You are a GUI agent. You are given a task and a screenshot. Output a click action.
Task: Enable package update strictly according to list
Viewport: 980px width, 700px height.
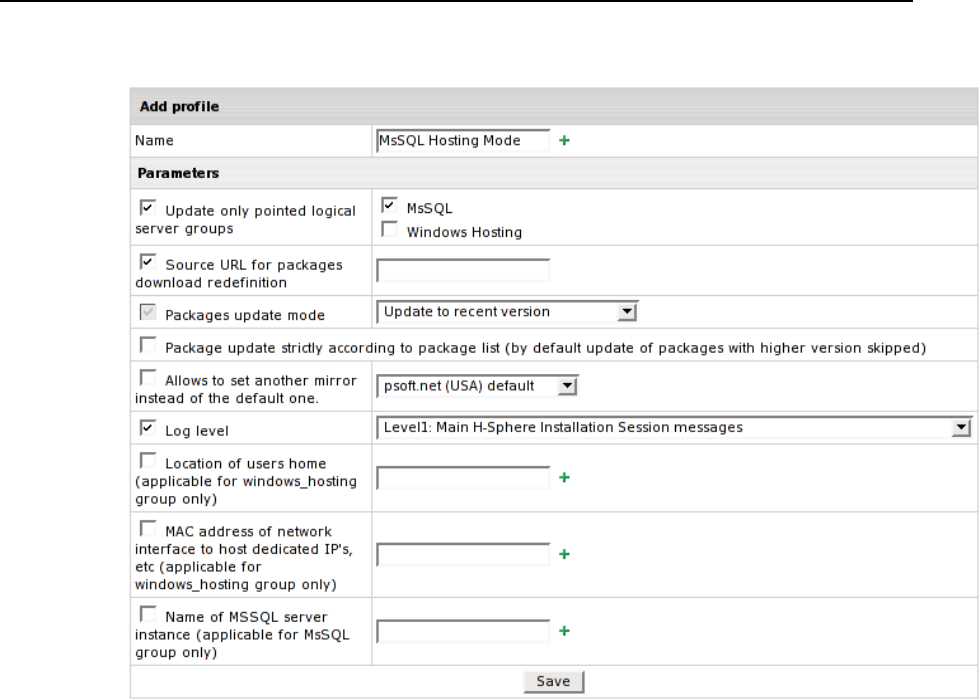click(x=148, y=345)
